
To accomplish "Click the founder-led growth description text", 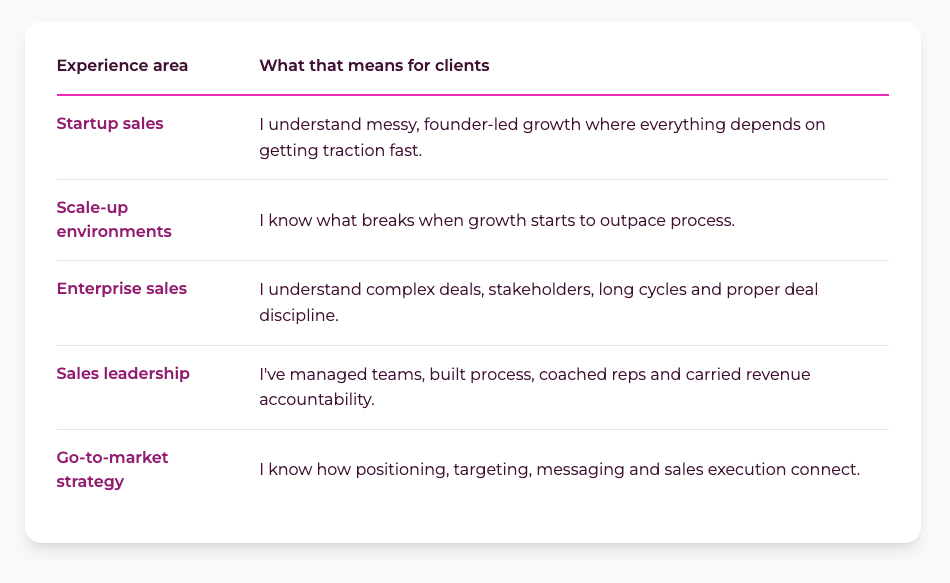I will coord(541,137).
